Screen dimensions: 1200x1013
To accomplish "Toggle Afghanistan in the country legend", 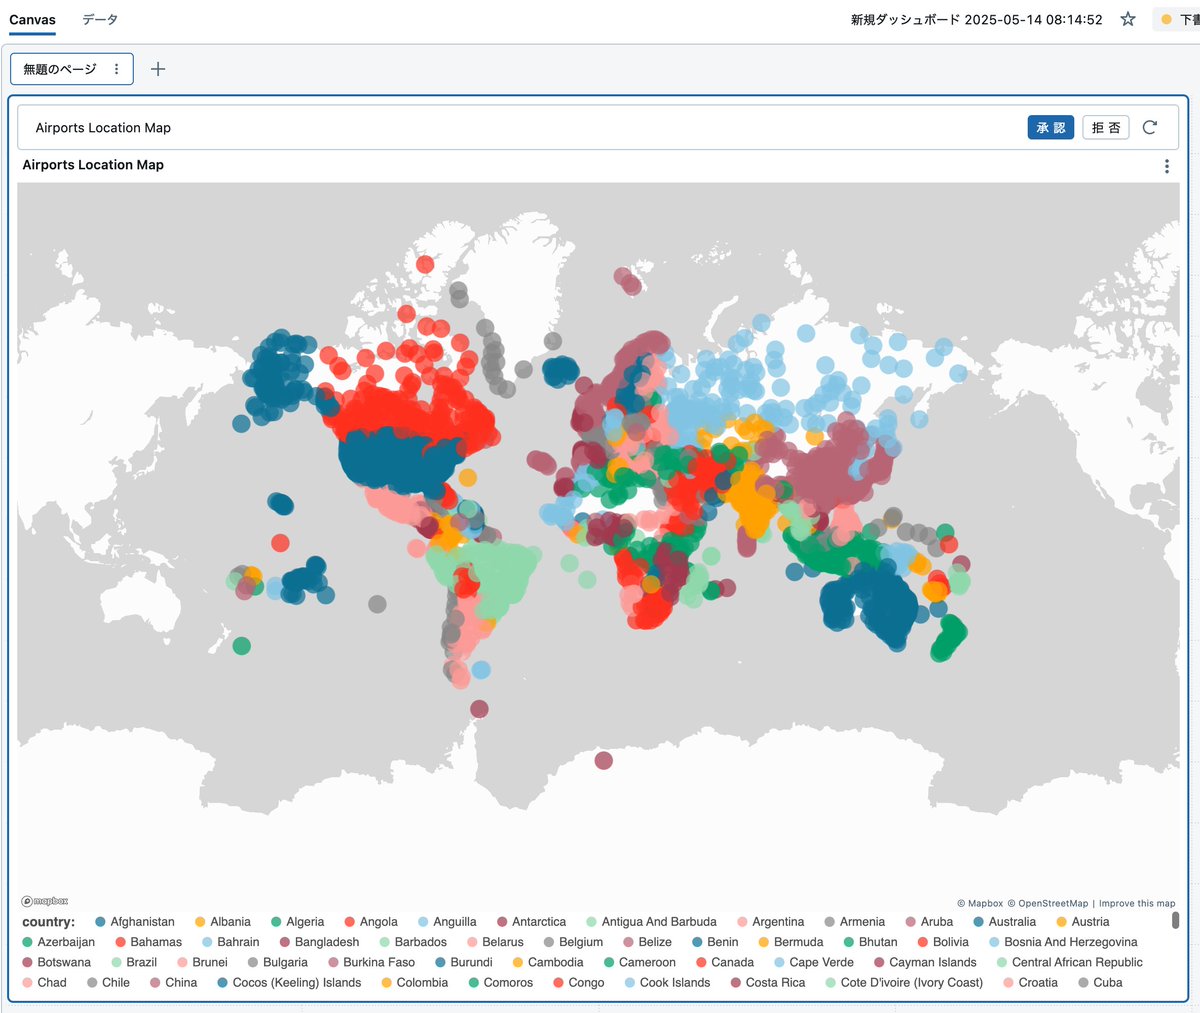I will click(135, 921).
